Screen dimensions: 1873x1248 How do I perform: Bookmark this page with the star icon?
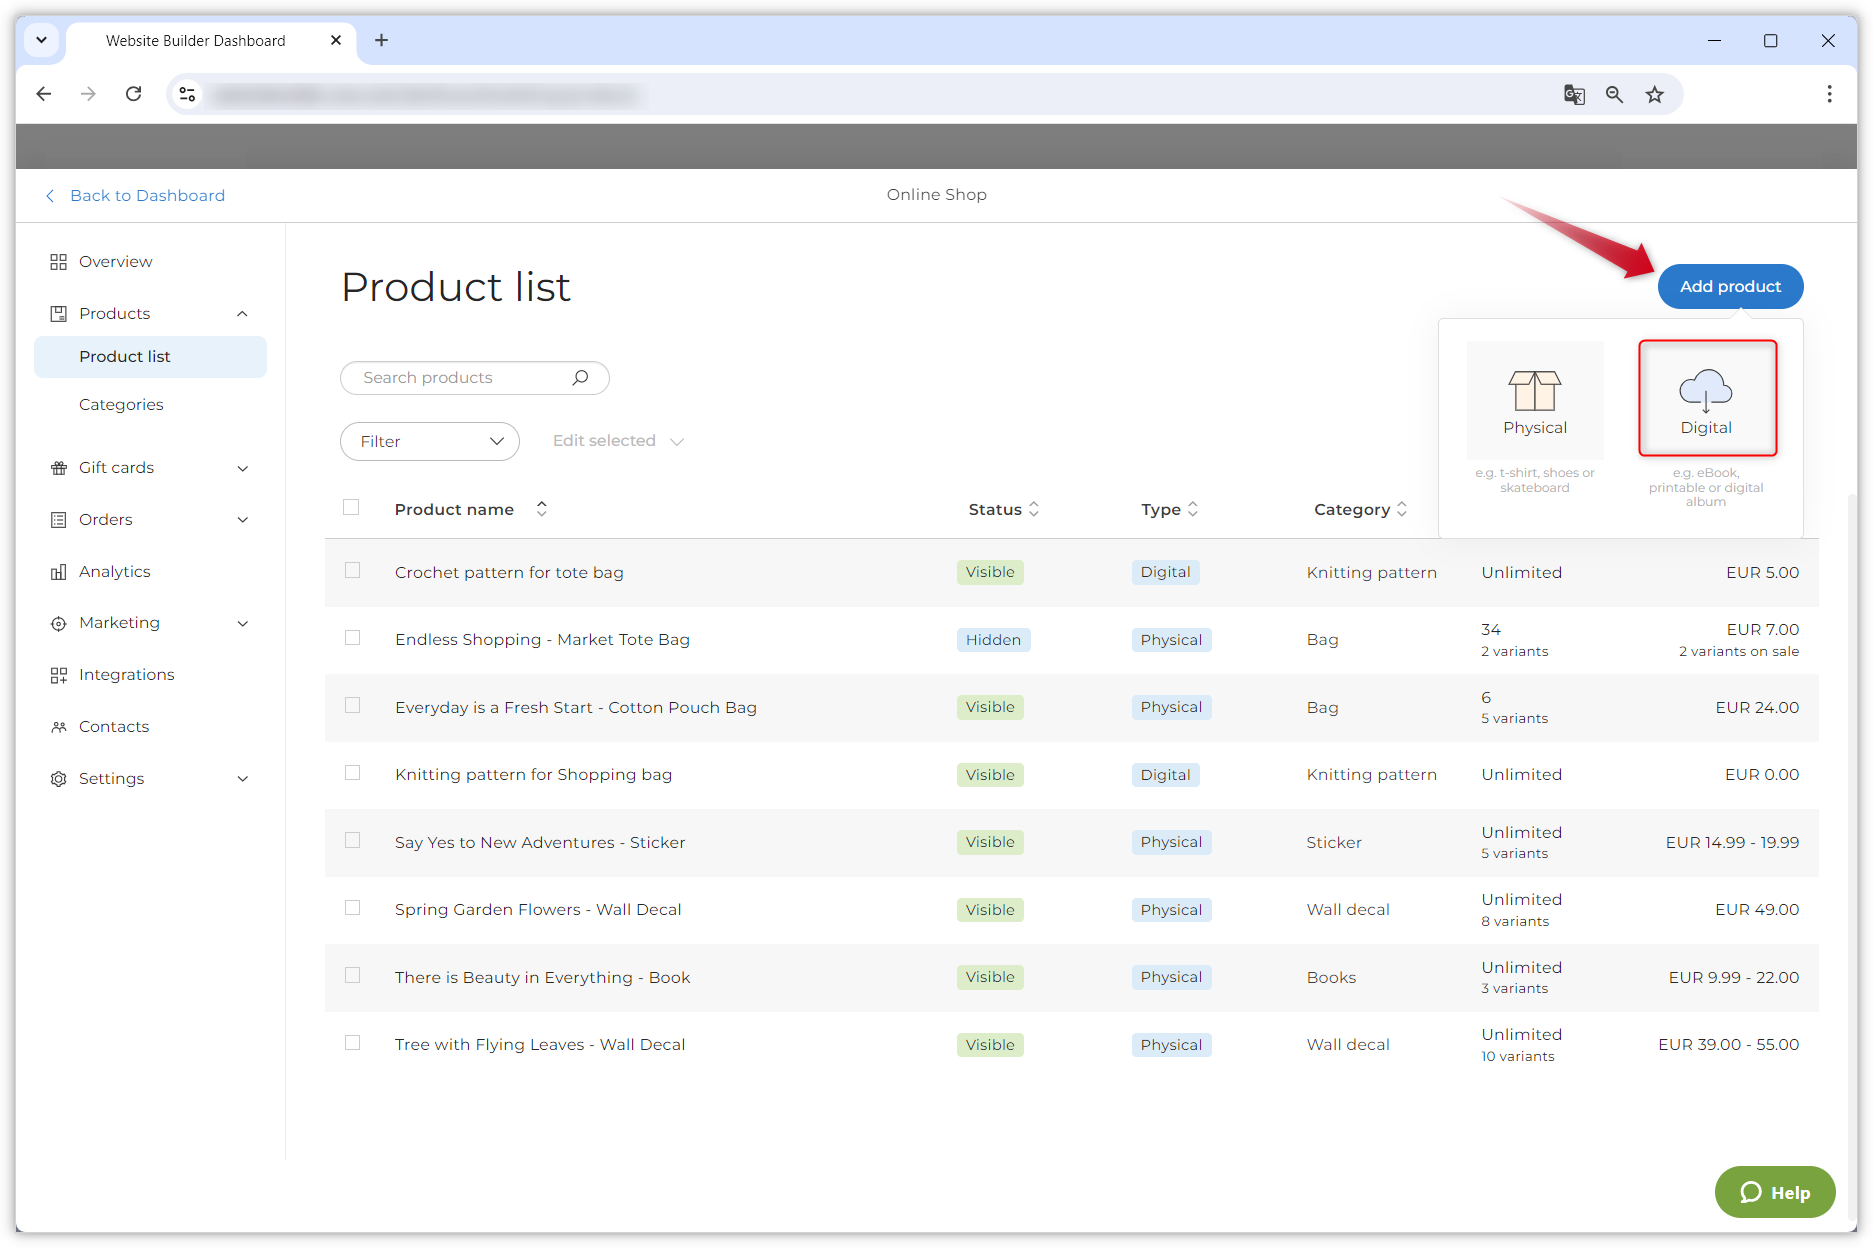tap(1655, 94)
